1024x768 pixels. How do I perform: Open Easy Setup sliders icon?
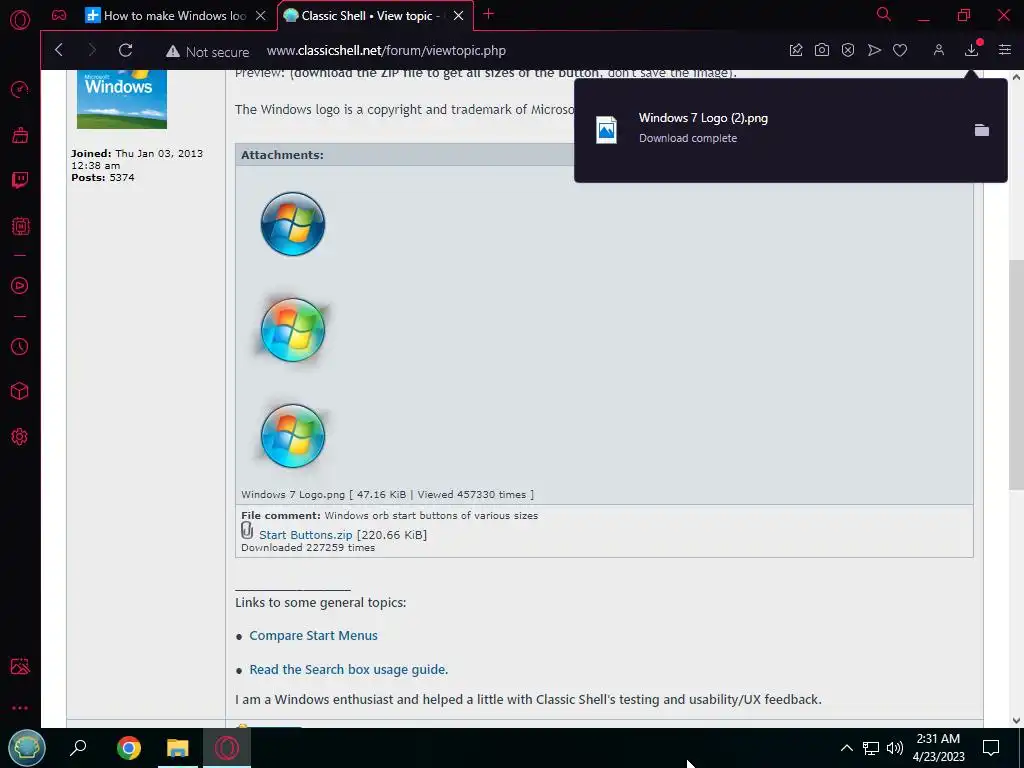[x=1005, y=50]
